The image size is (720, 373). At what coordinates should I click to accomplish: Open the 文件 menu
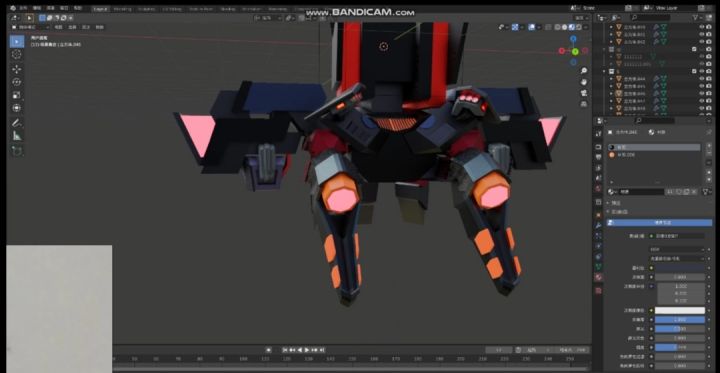pos(23,8)
